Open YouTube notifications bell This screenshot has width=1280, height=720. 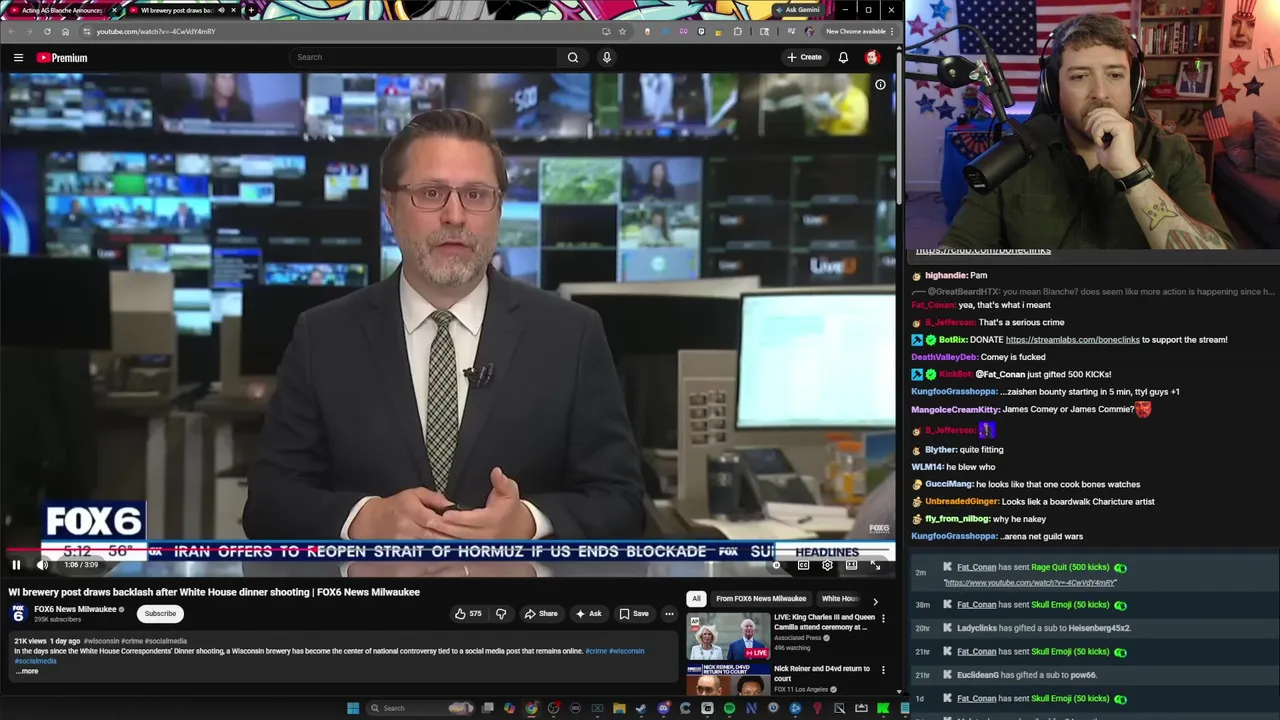point(843,57)
